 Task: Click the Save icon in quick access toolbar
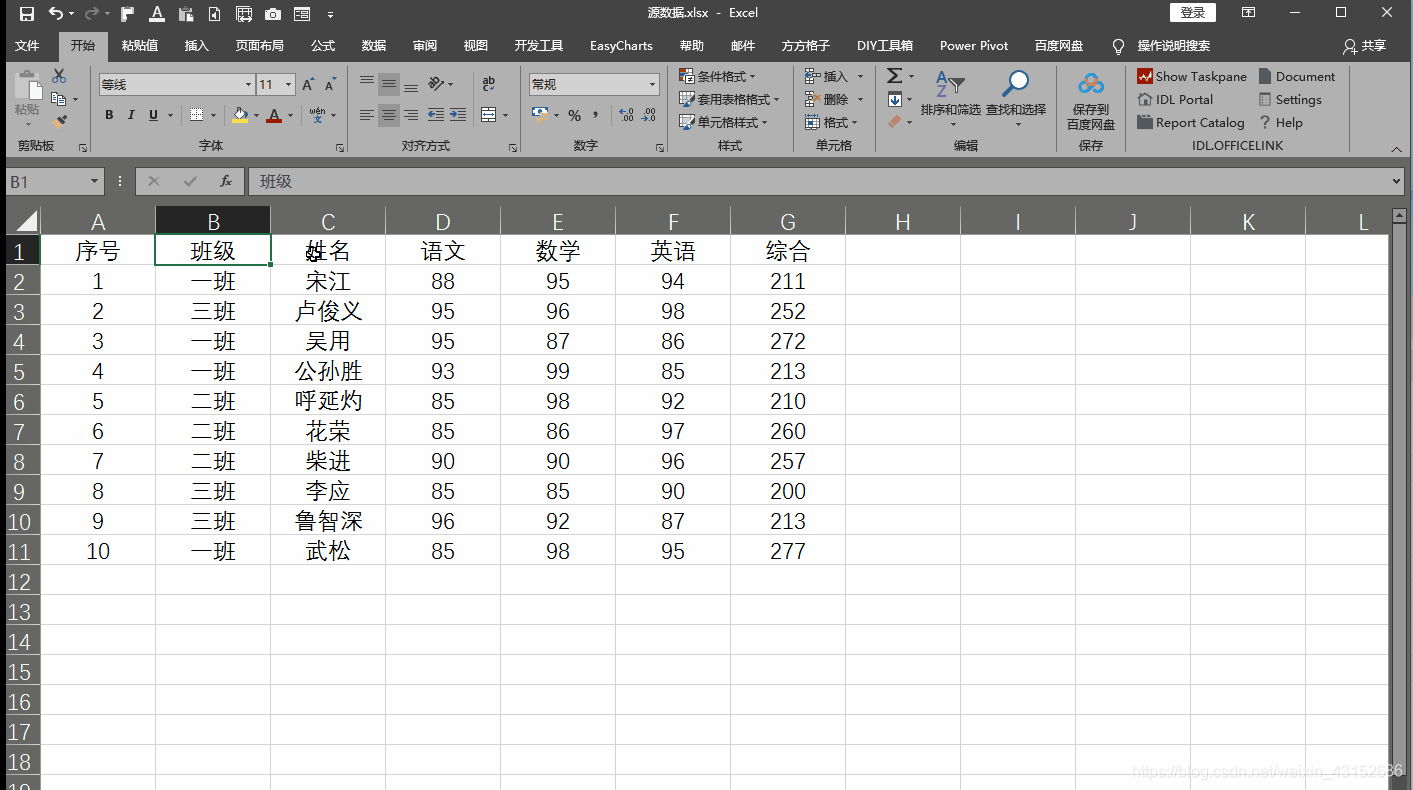pyautogui.click(x=27, y=14)
